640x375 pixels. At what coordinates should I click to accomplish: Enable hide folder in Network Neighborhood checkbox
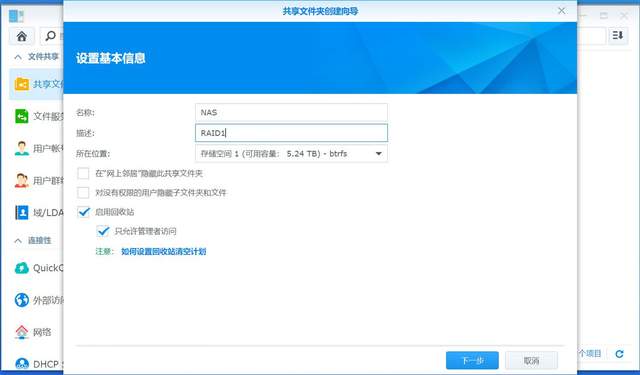[x=83, y=173]
